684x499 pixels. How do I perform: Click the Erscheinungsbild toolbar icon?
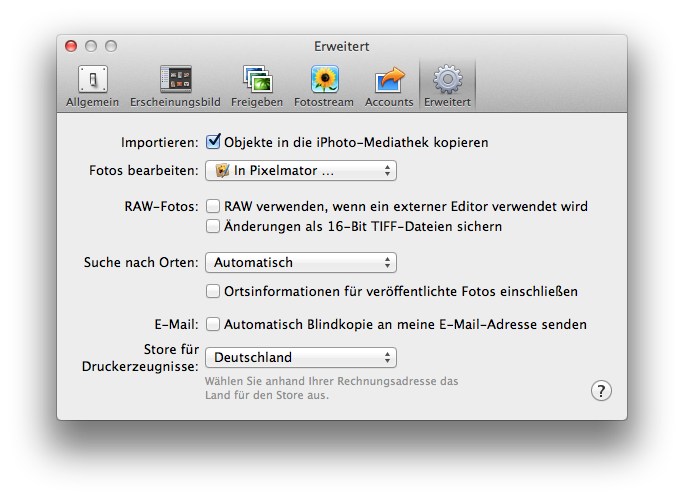[175, 84]
